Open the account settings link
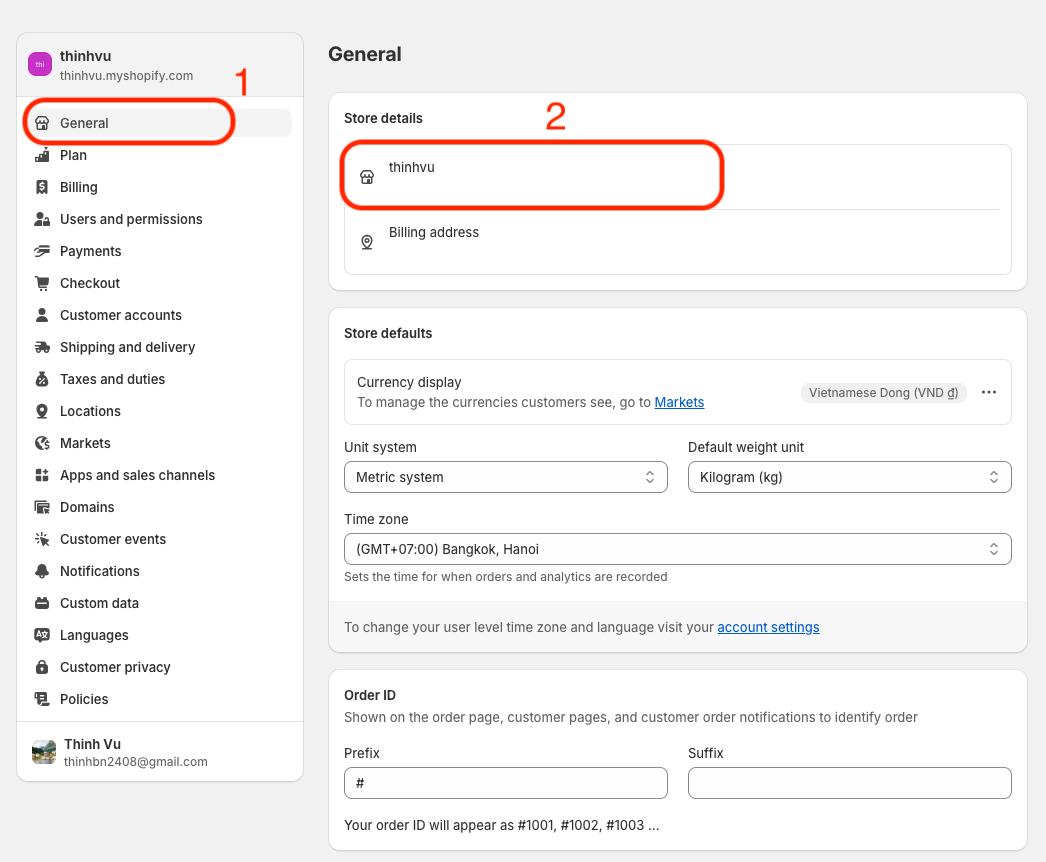Viewport: 1046px width, 862px height. click(768, 627)
